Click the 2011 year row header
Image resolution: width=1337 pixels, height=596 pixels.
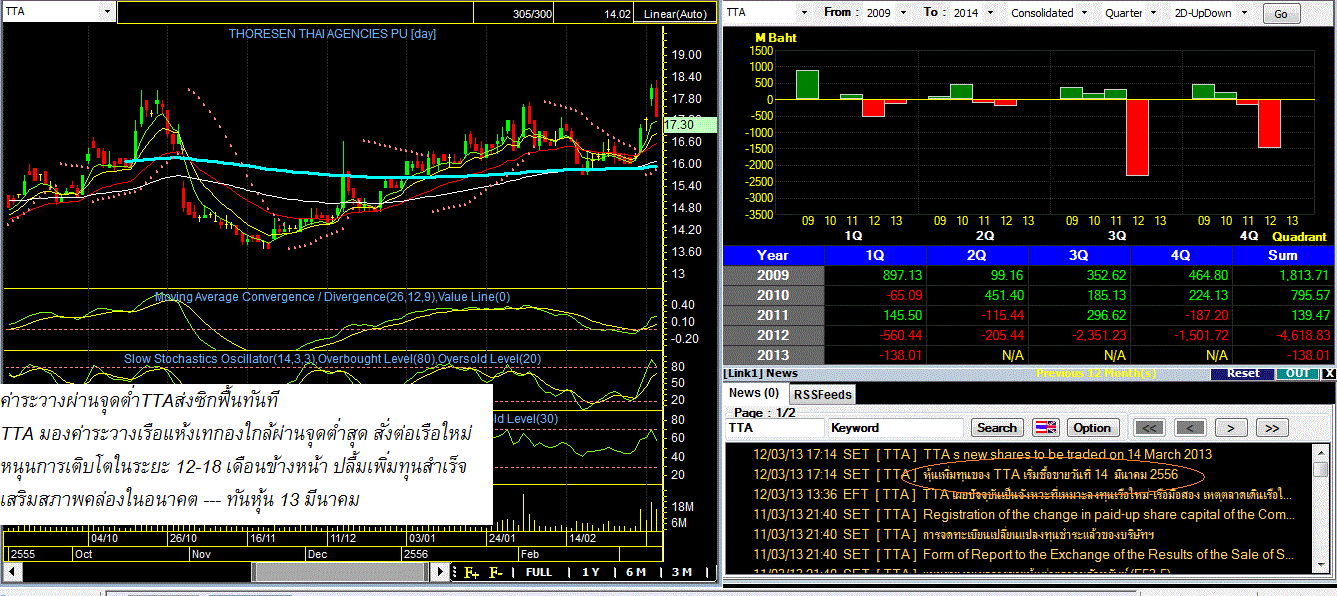773,315
